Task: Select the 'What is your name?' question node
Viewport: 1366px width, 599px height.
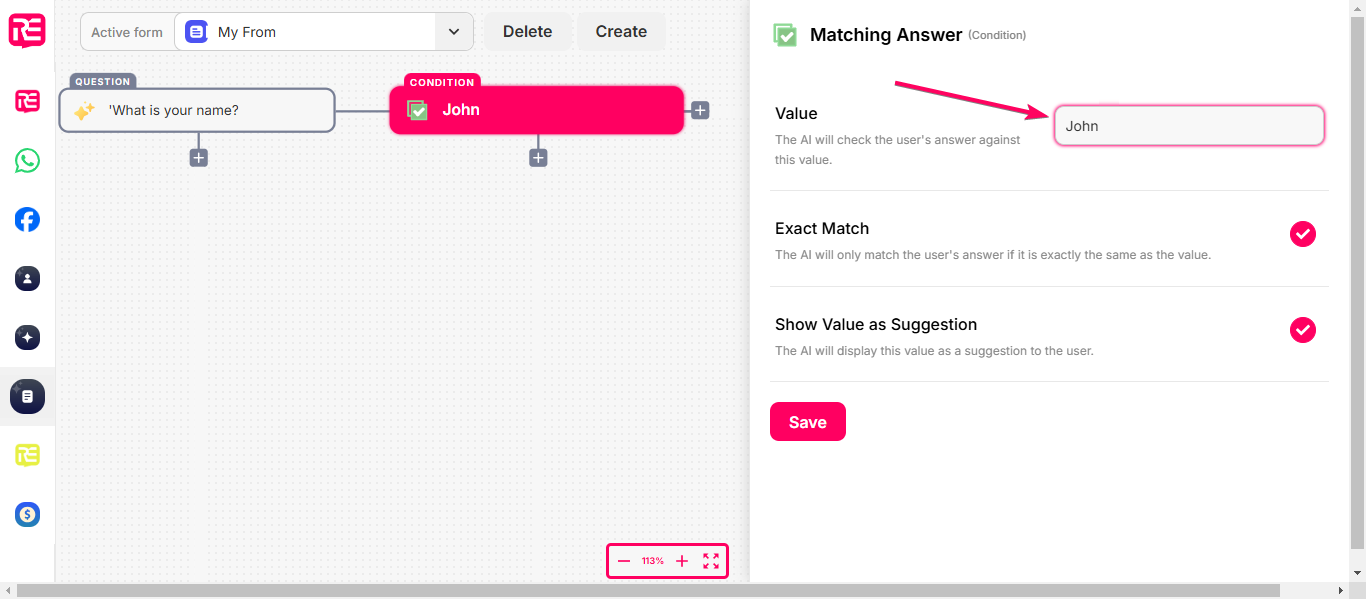Action: point(197,110)
